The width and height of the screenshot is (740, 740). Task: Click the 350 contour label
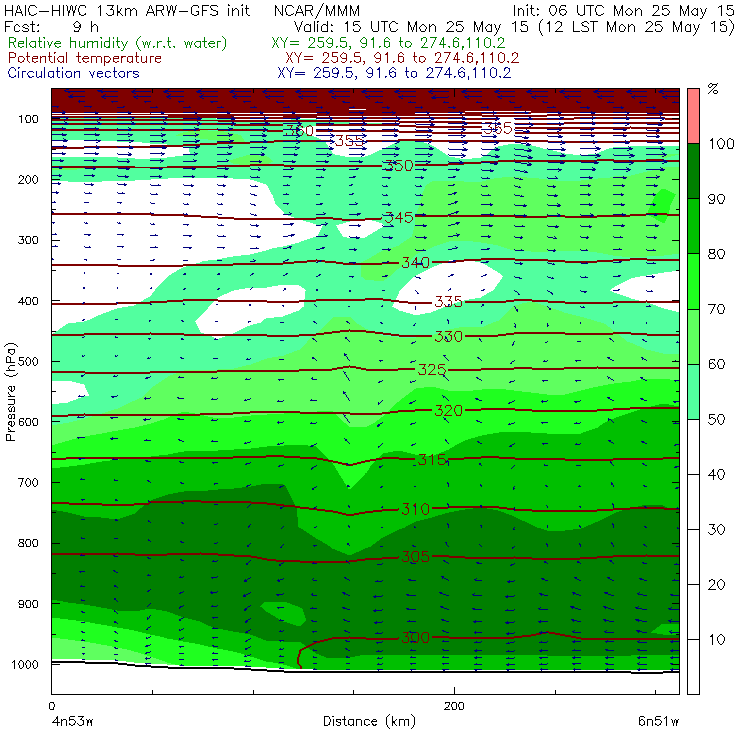click(399, 166)
